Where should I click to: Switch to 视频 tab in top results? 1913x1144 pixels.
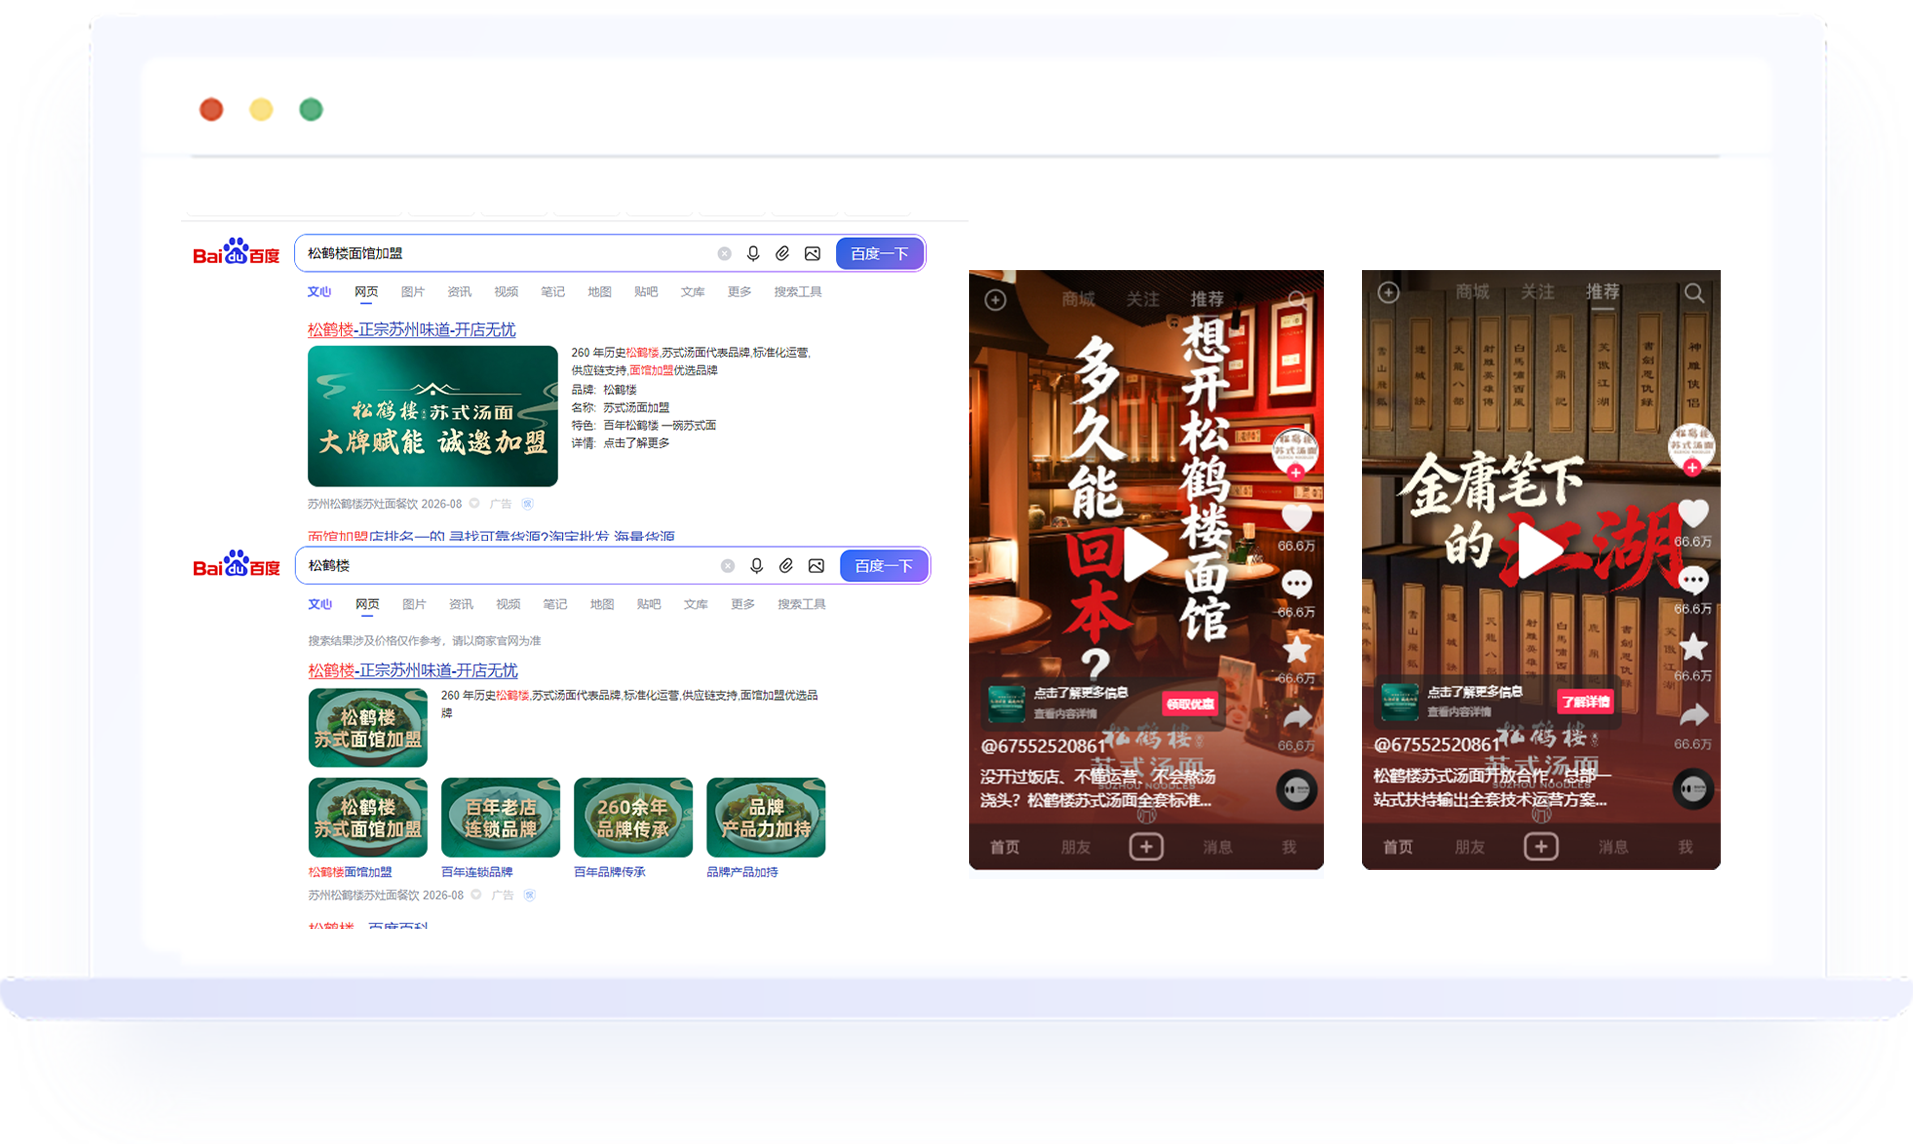pyautogui.click(x=506, y=292)
